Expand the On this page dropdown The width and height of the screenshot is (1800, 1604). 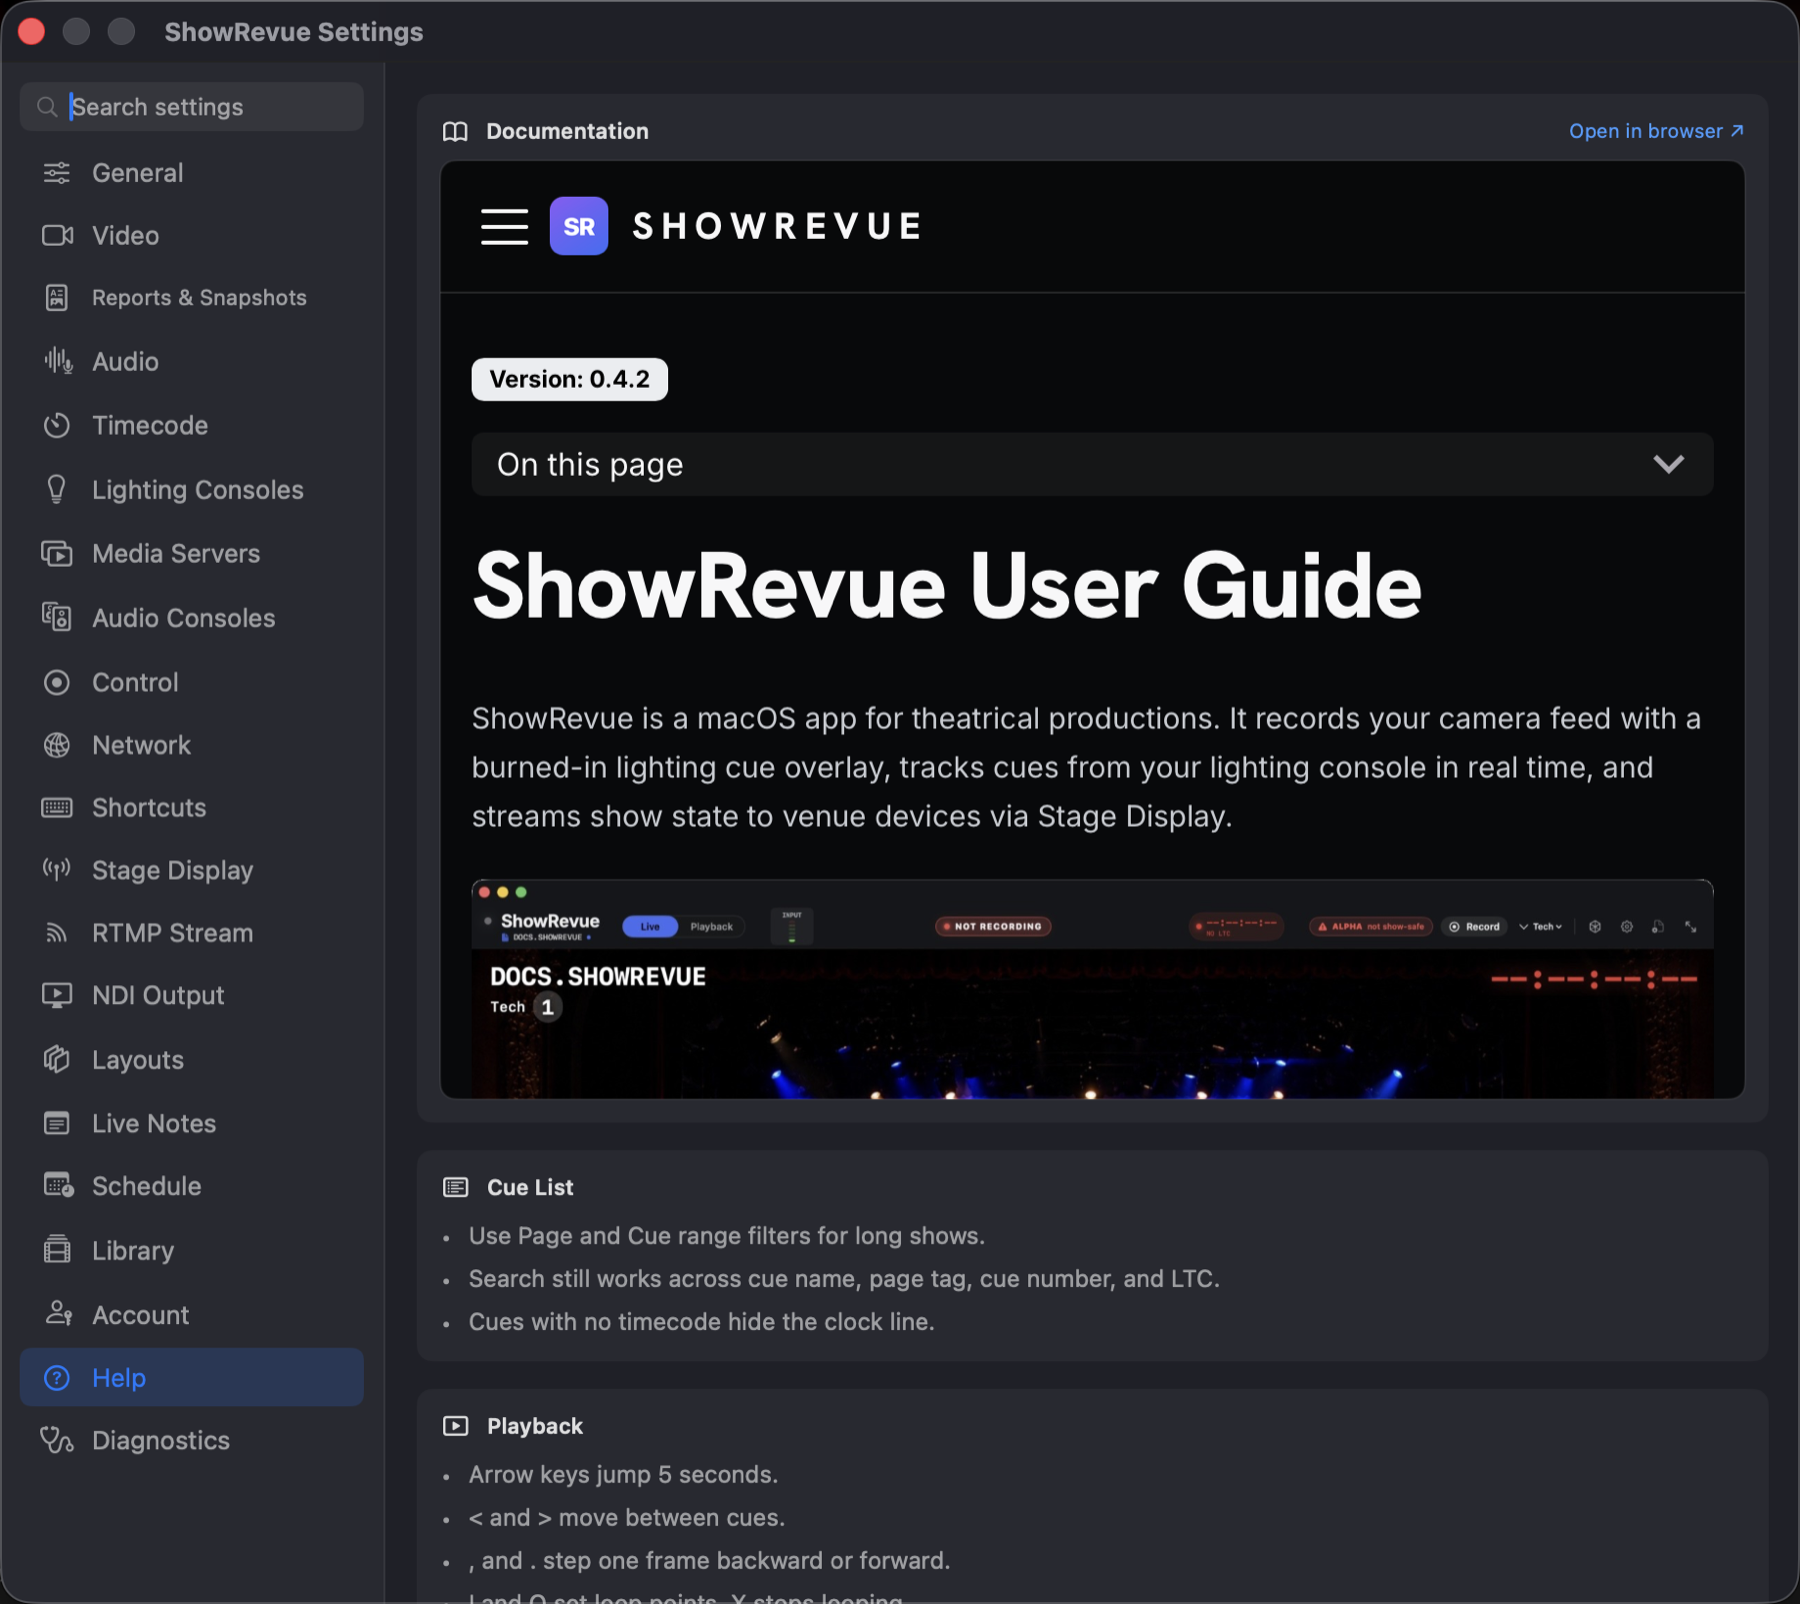1092,464
